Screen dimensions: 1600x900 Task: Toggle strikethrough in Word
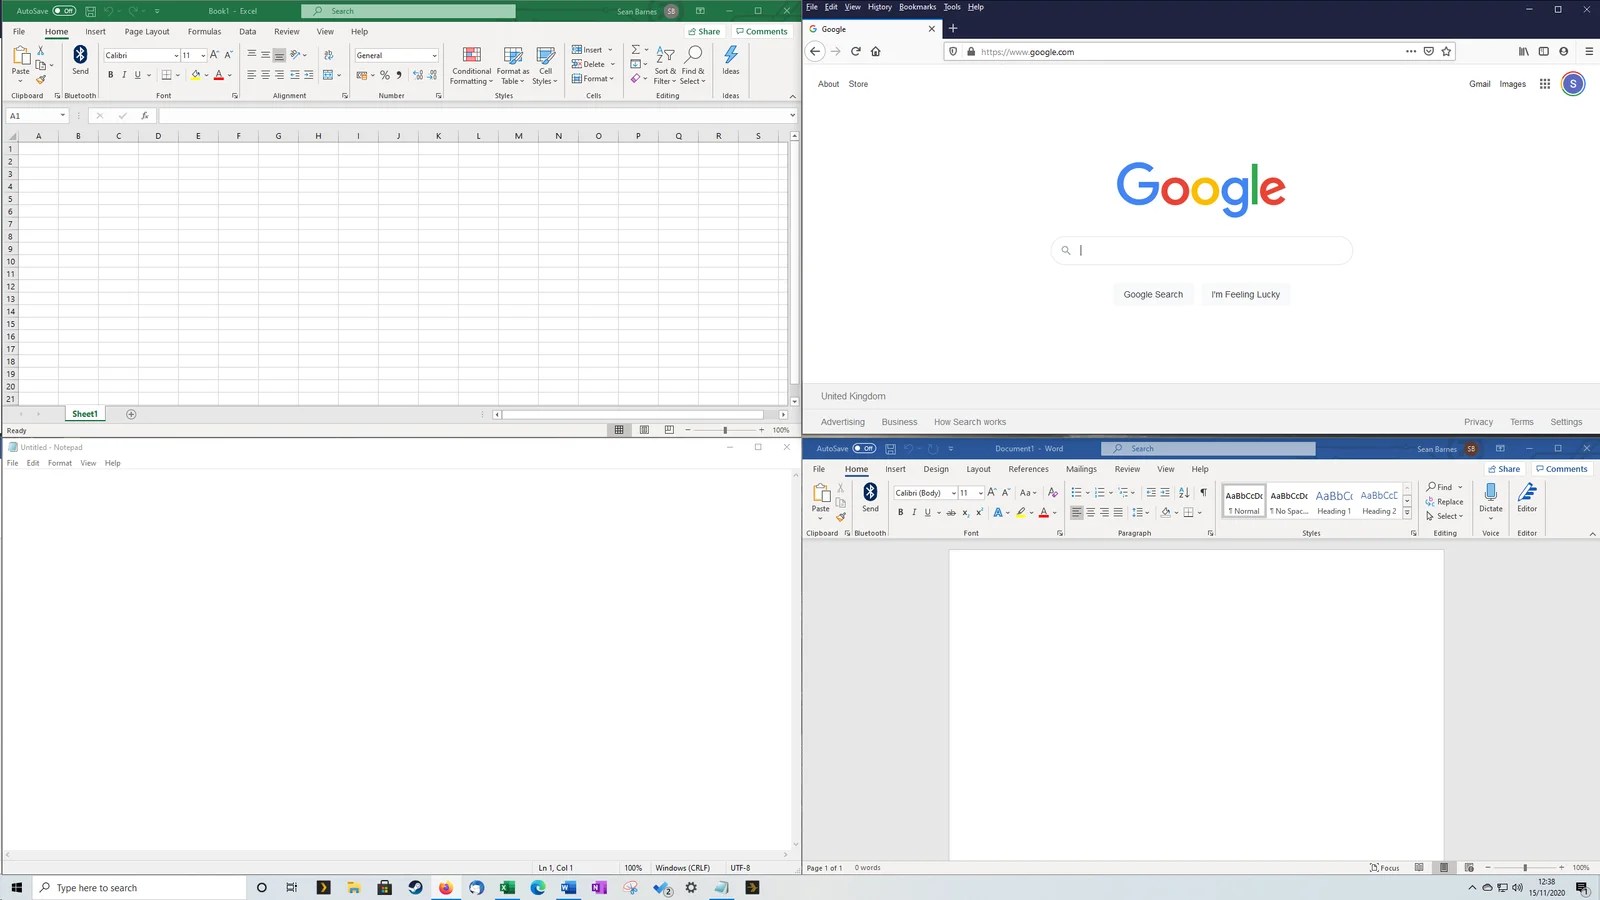click(951, 513)
